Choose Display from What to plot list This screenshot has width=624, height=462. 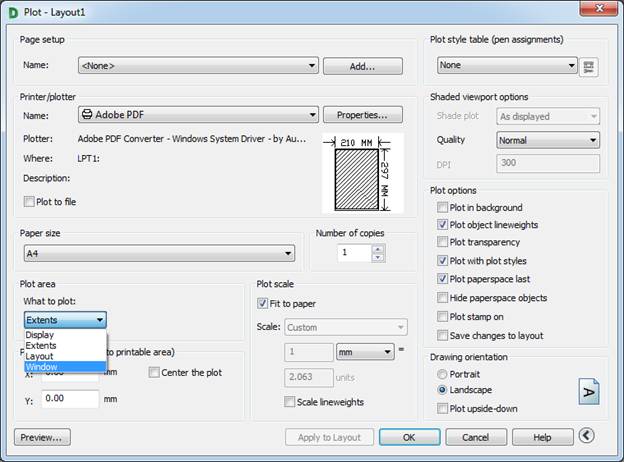[65, 335]
